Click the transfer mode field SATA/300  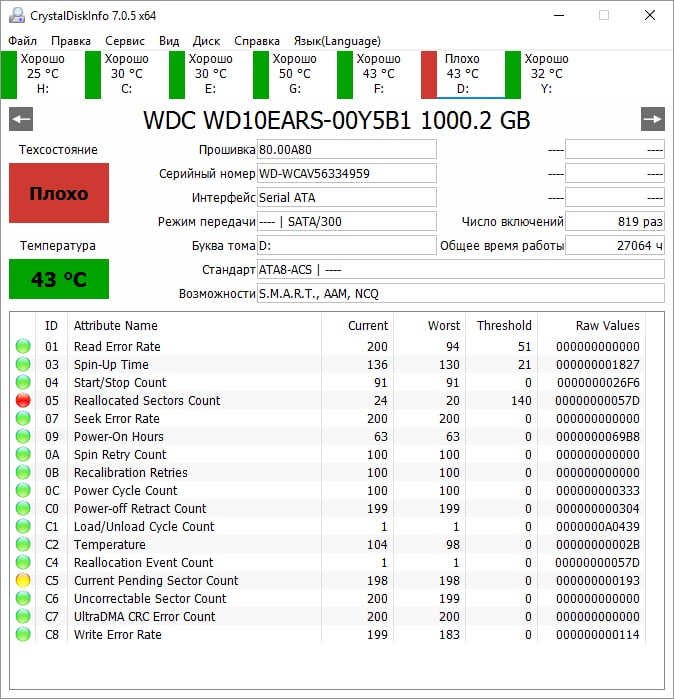tap(347, 222)
